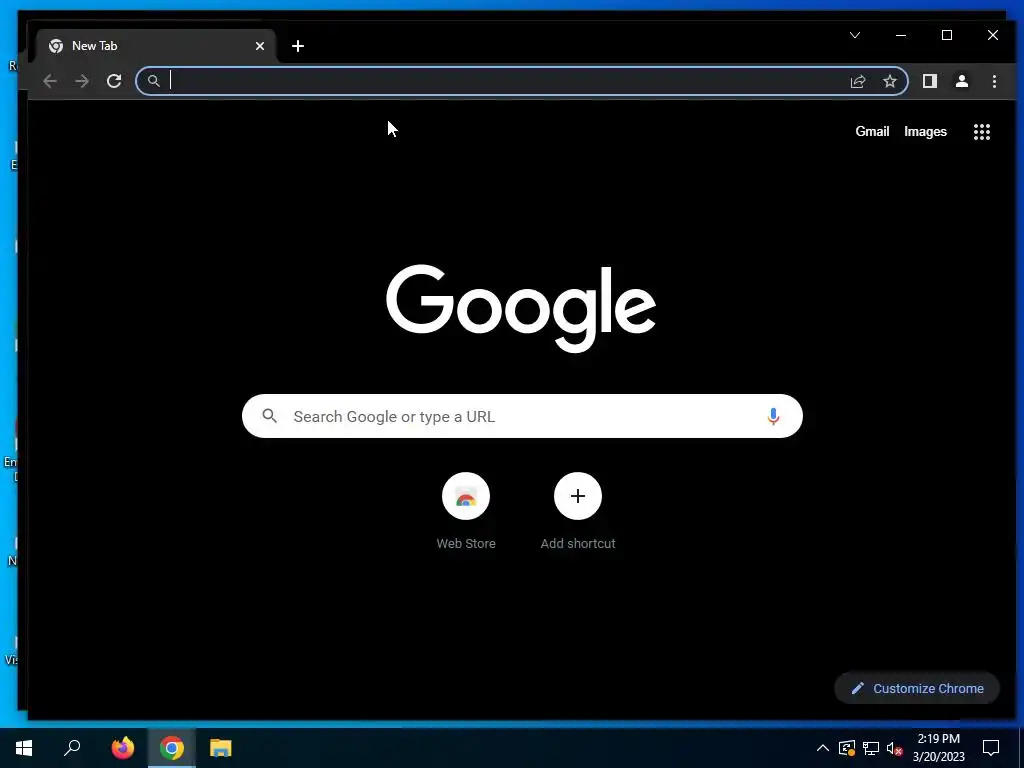Viewport: 1024px width, 768px height.
Task: Open a new tab with the plus button
Action: click(298, 46)
